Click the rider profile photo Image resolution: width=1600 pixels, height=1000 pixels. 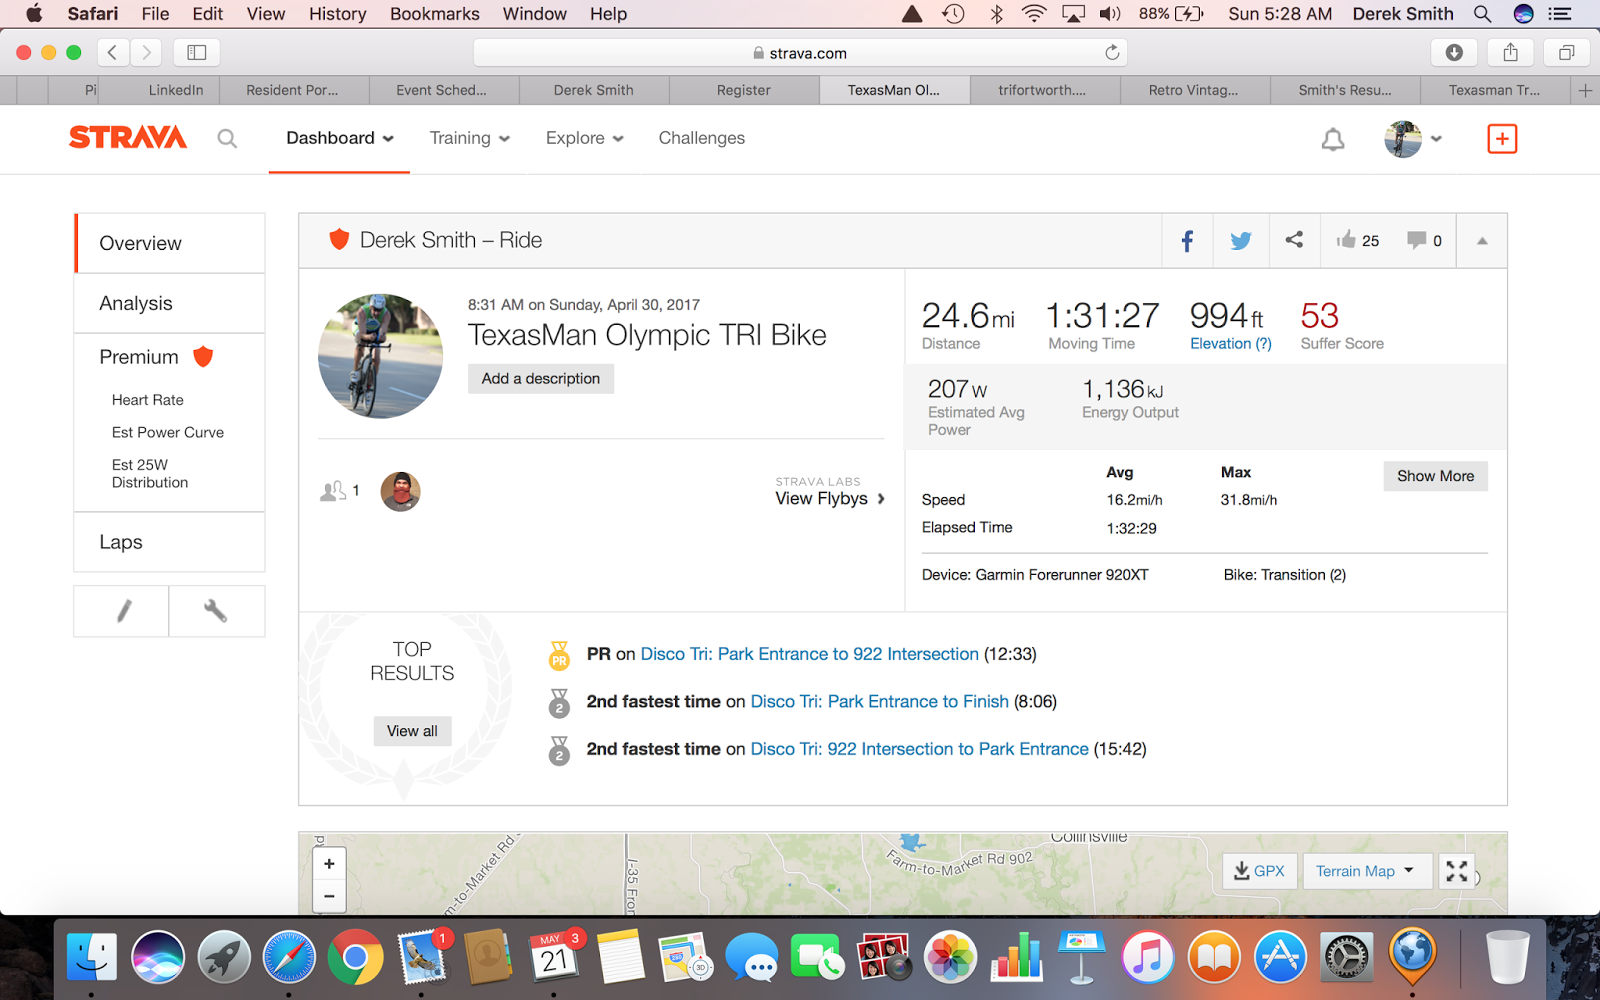380,356
